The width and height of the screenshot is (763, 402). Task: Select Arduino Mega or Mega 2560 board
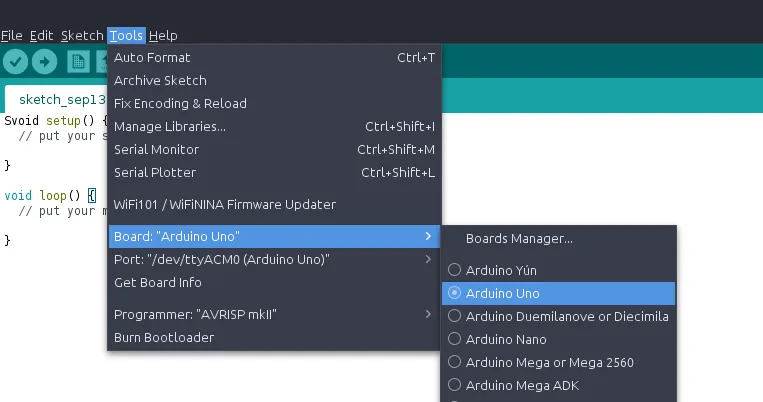point(550,362)
